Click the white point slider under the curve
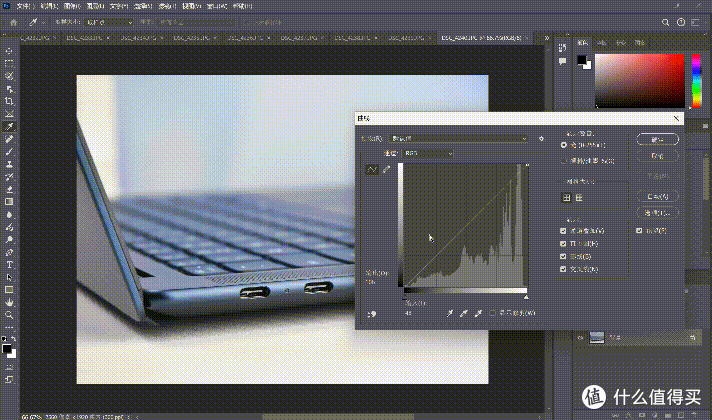The image size is (712, 420). coord(526,297)
